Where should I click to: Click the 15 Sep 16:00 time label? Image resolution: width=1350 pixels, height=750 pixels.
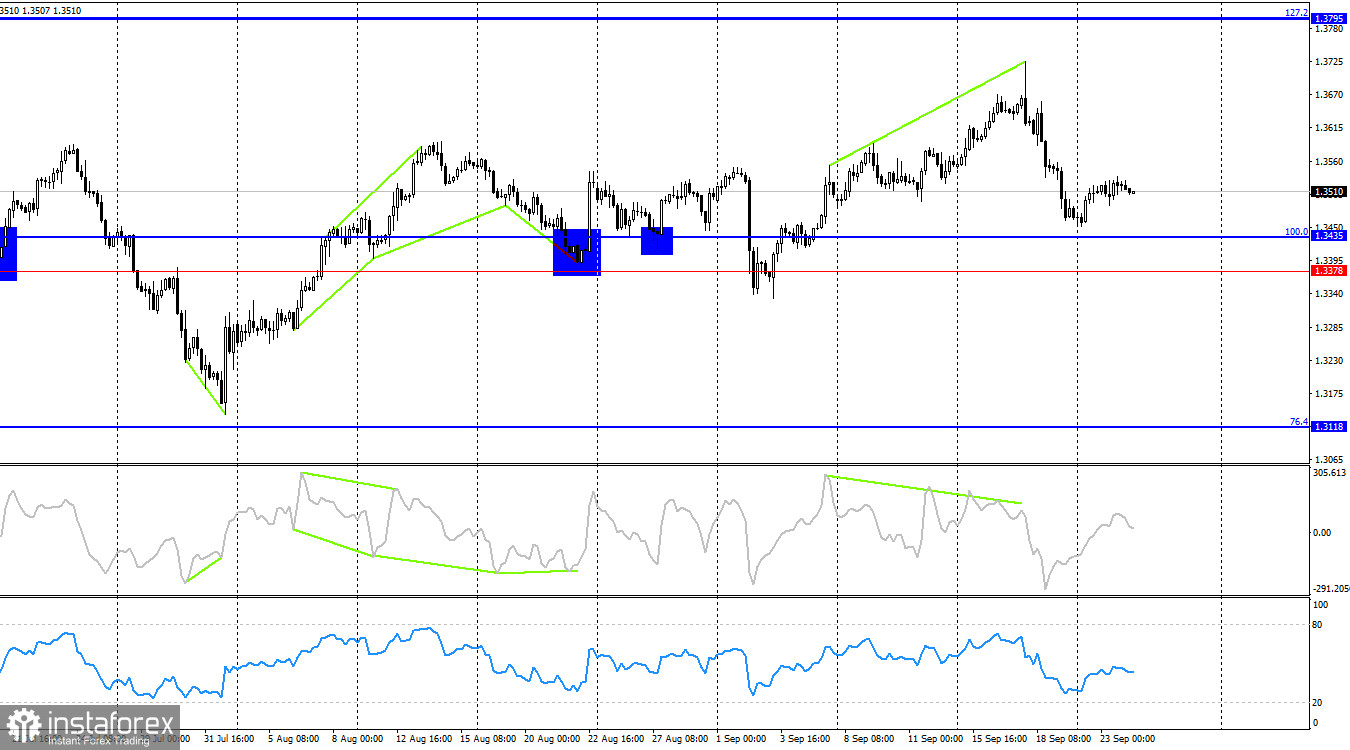[x=1002, y=739]
